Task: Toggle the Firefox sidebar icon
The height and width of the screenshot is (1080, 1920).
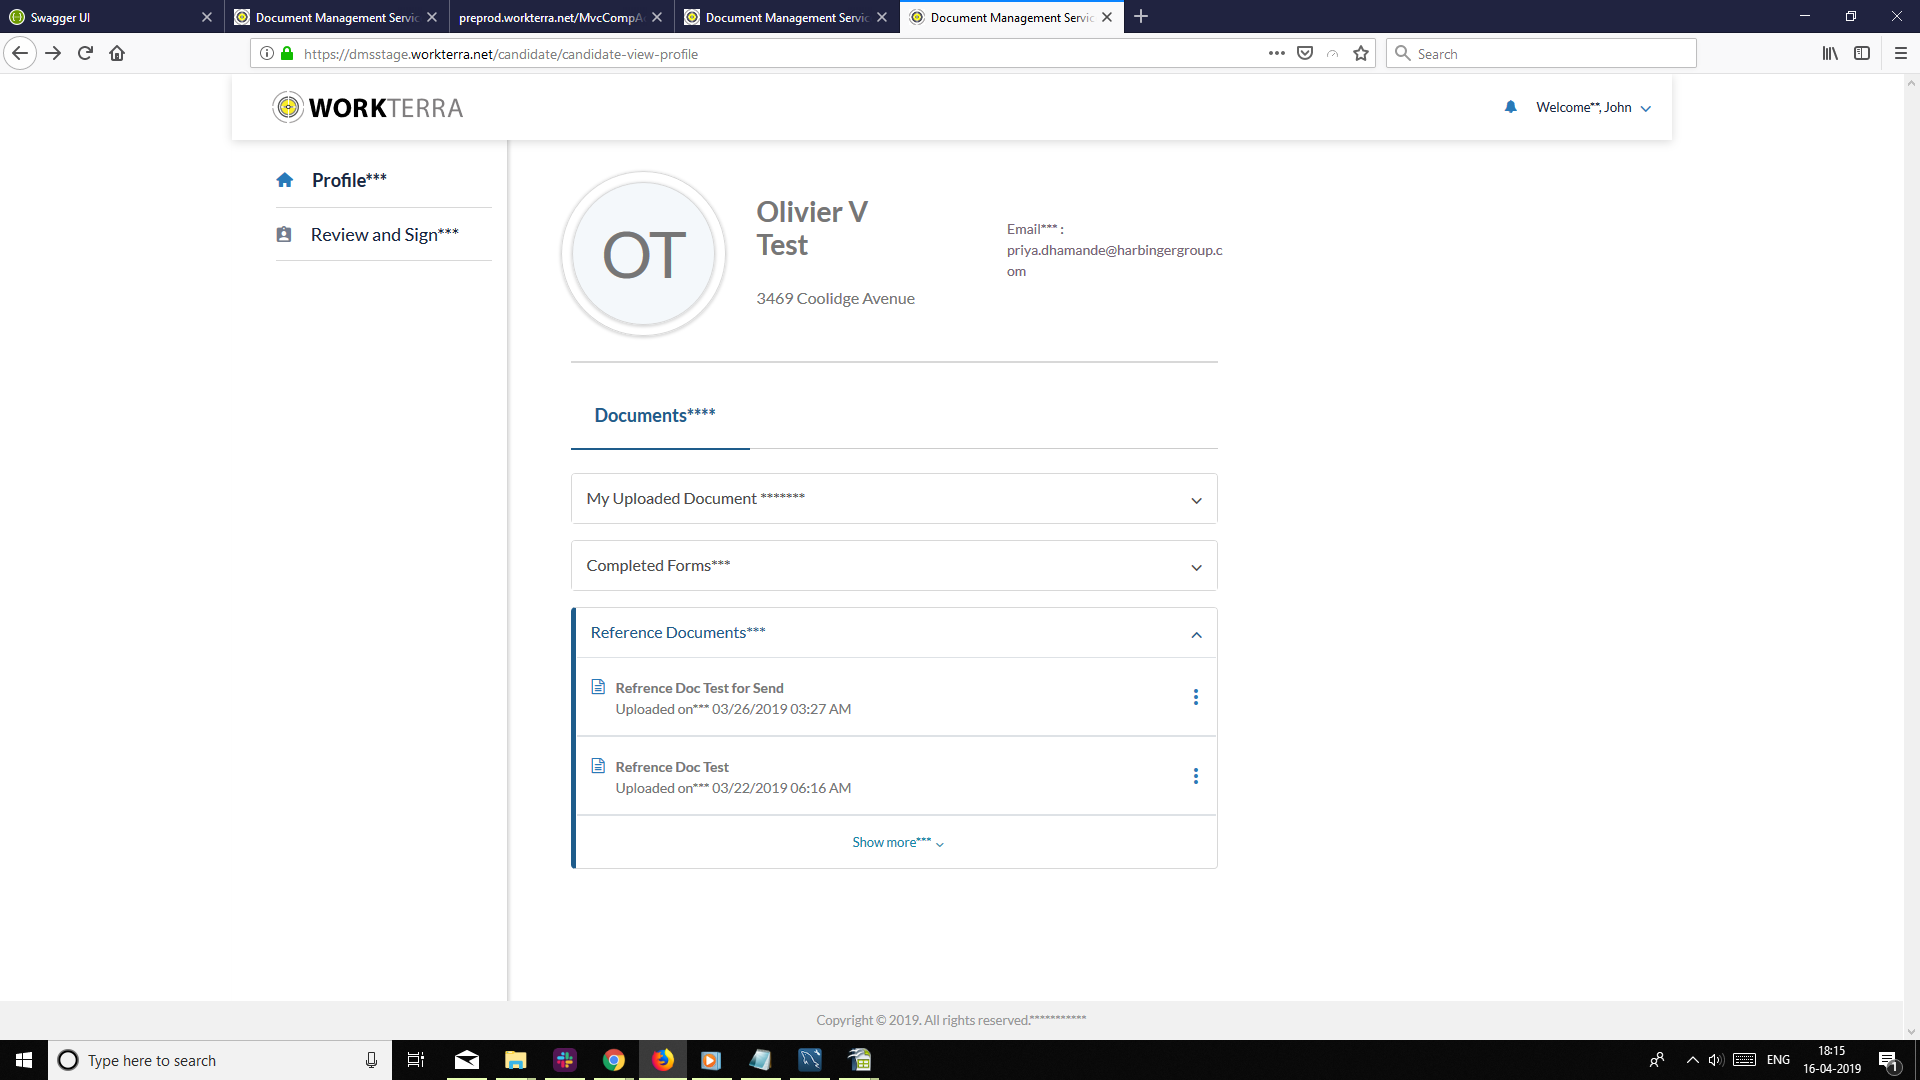Action: (1862, 53)
